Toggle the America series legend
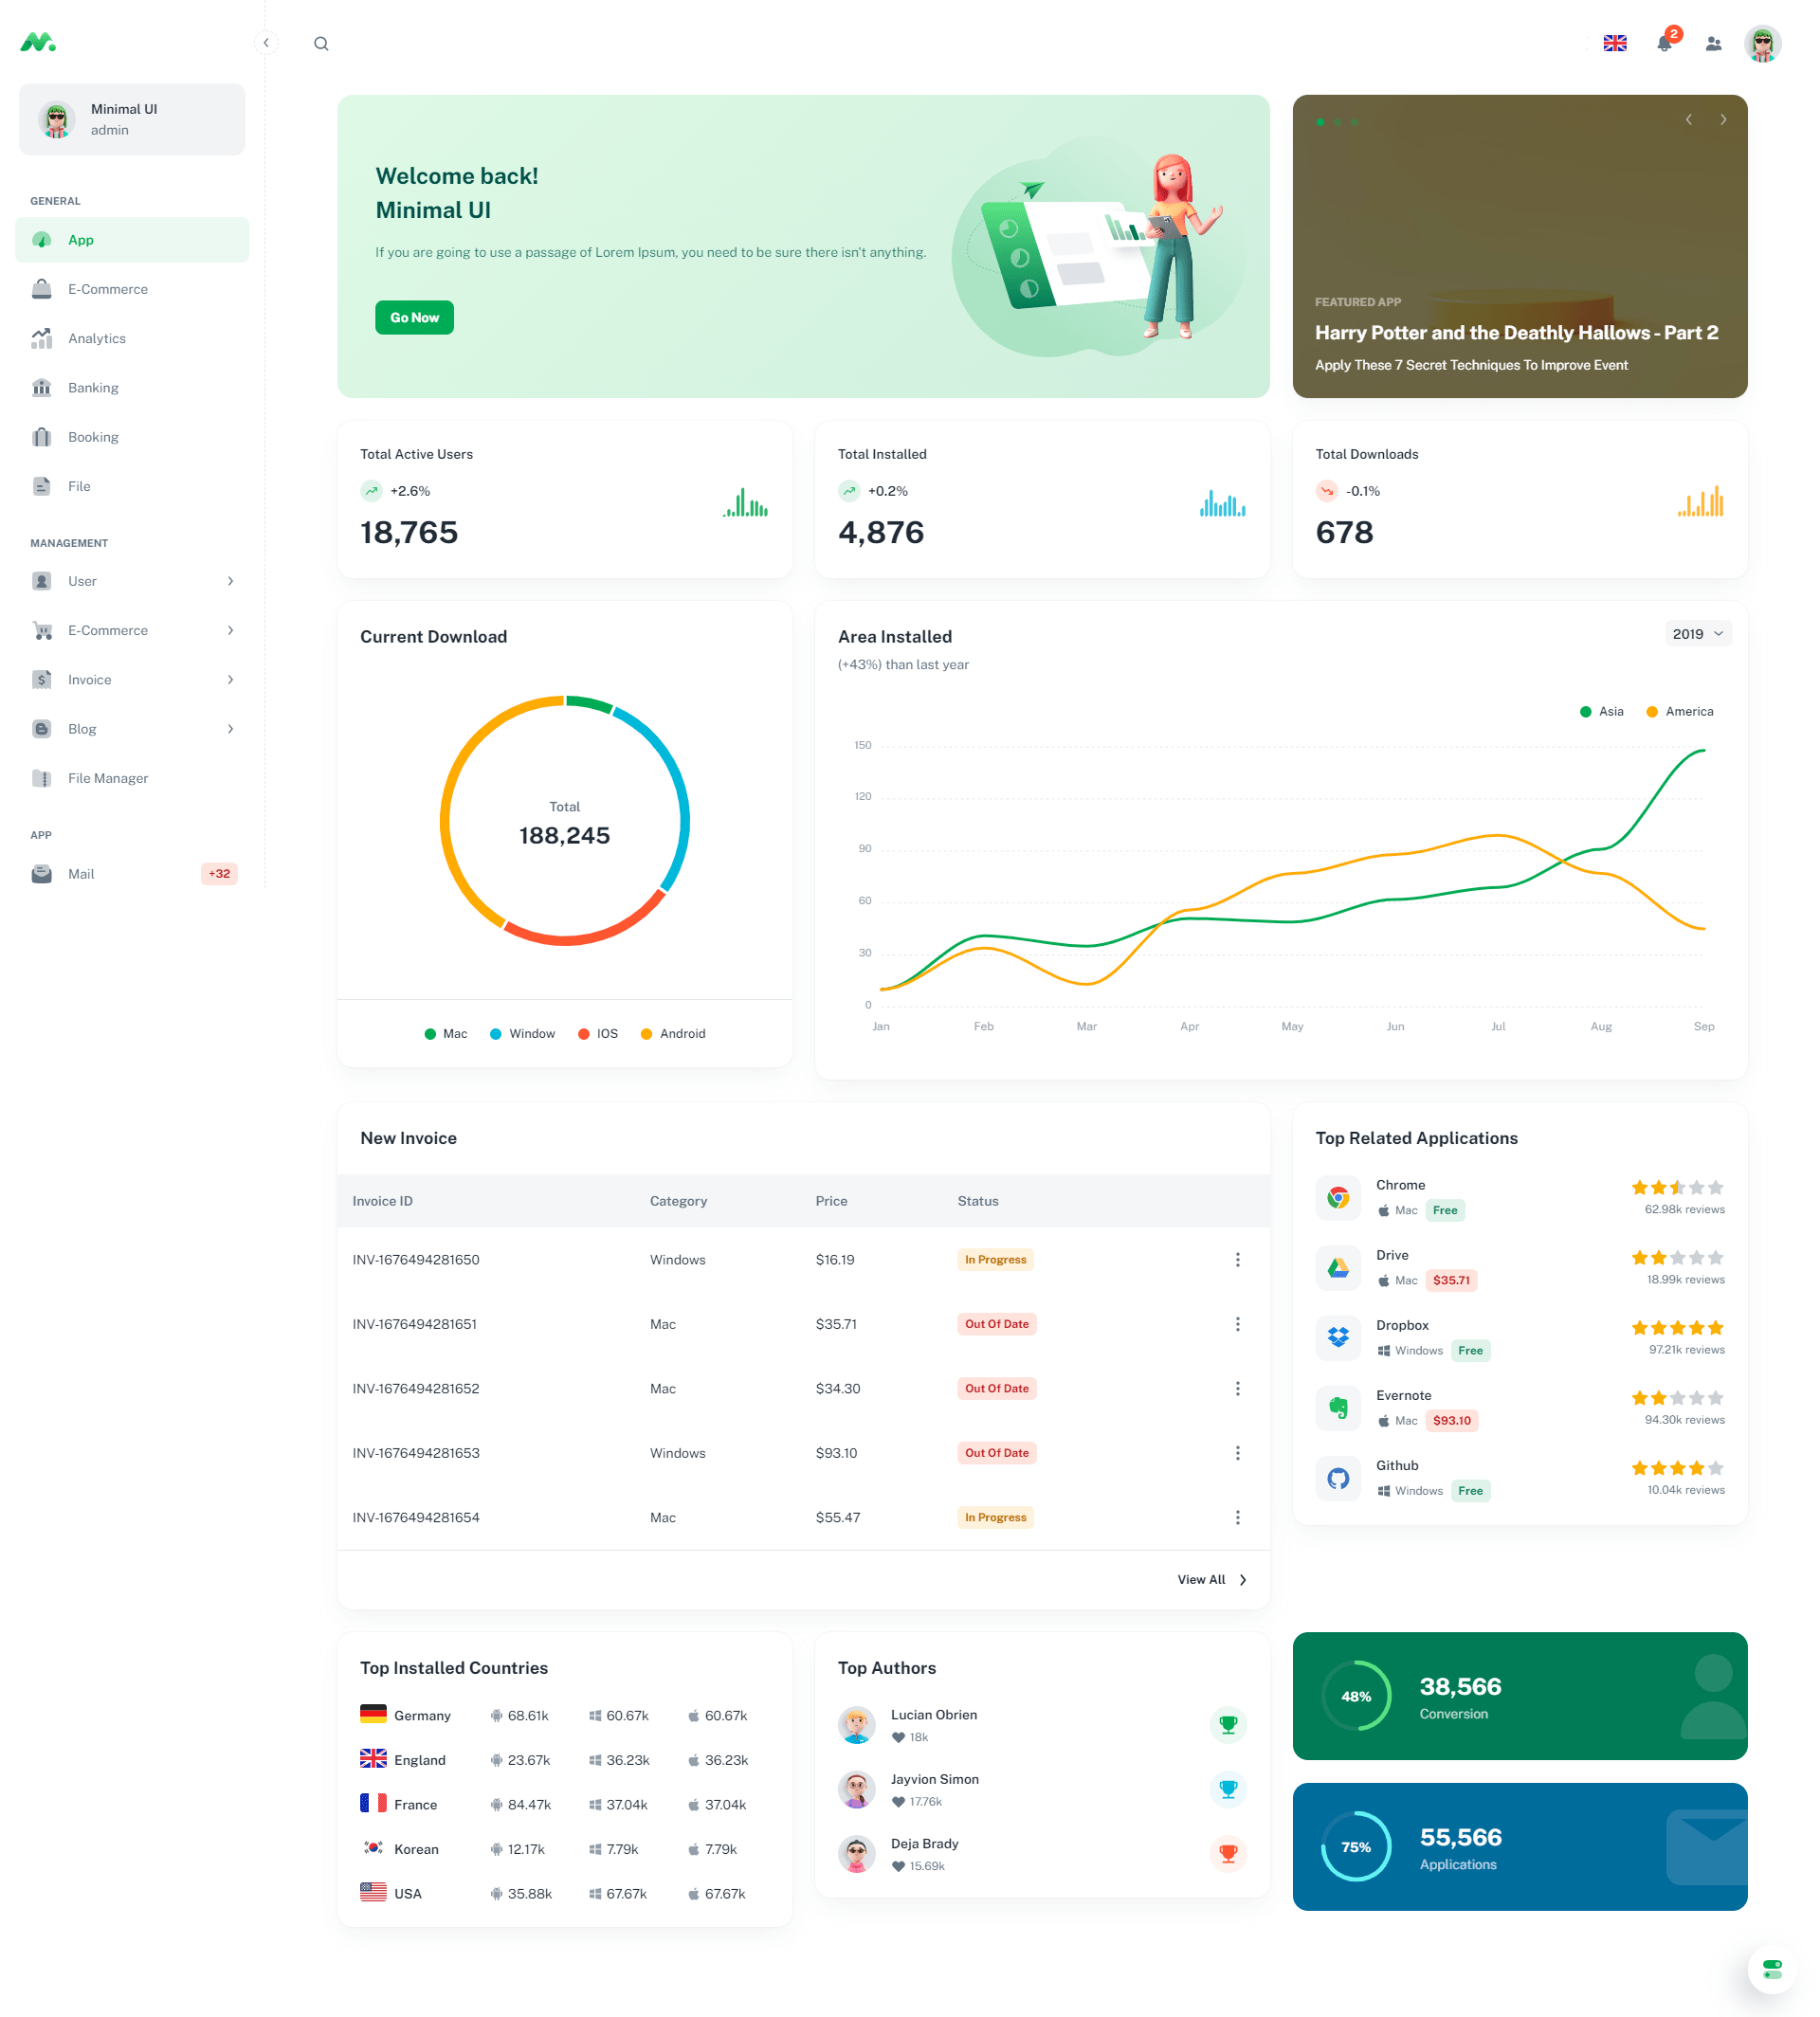This screenshot has height=2017, width=1820. (x=1679, y=711)
